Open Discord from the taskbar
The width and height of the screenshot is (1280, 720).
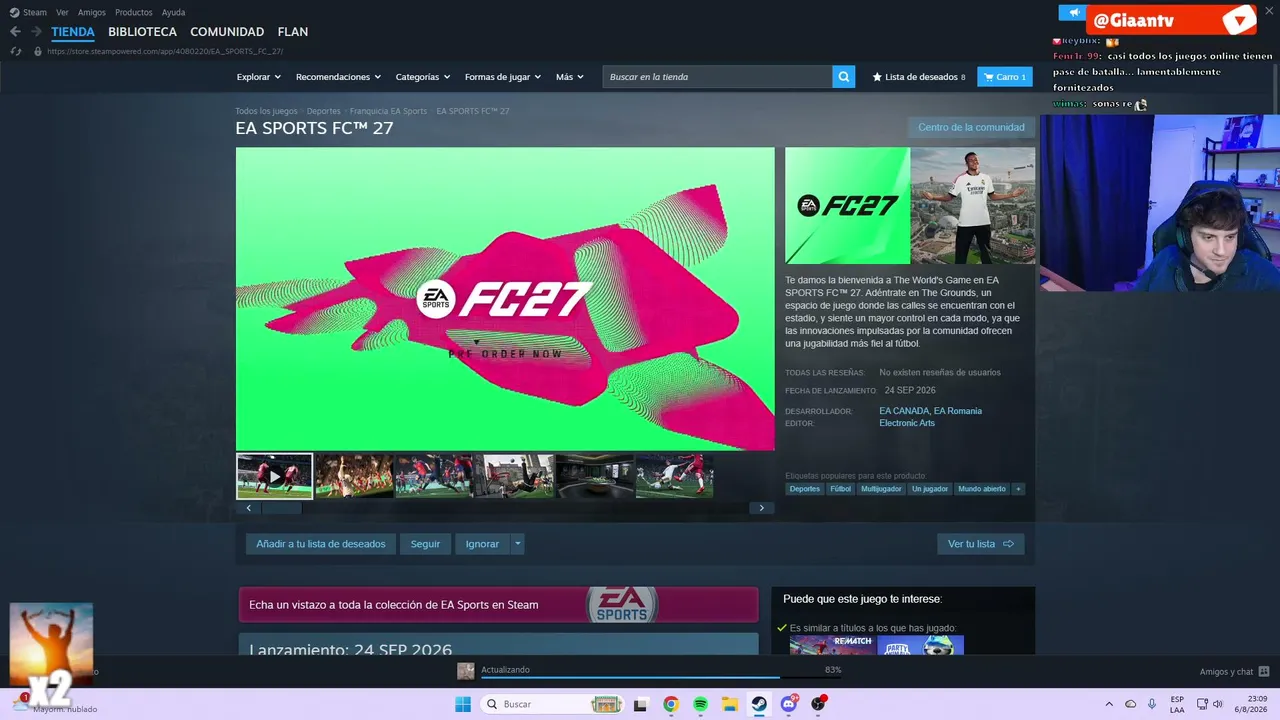pyautogui.click(x=789, y=704)
